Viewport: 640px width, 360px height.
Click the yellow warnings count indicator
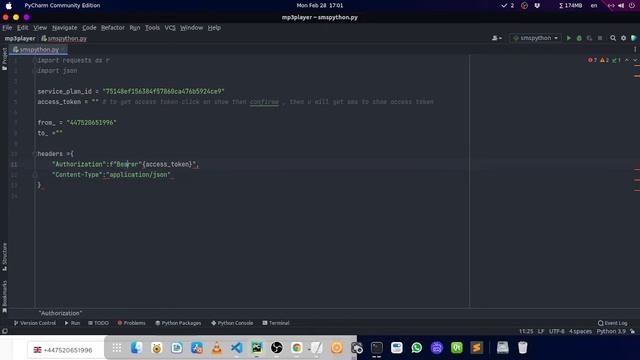[x=604, y=60]
